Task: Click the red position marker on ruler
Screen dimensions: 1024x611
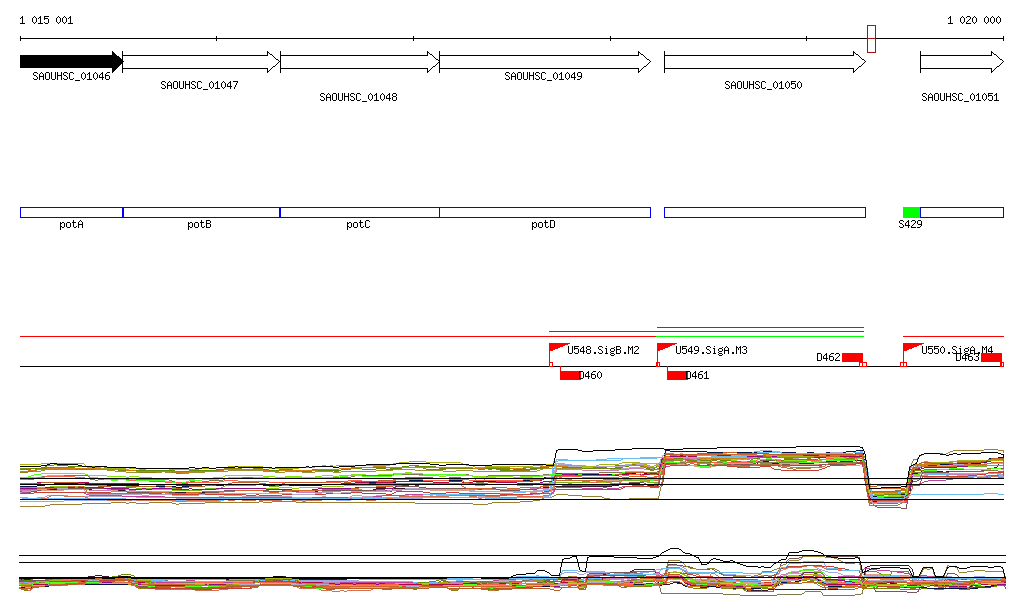Action: pyautogui.click(x=871, y=39)
